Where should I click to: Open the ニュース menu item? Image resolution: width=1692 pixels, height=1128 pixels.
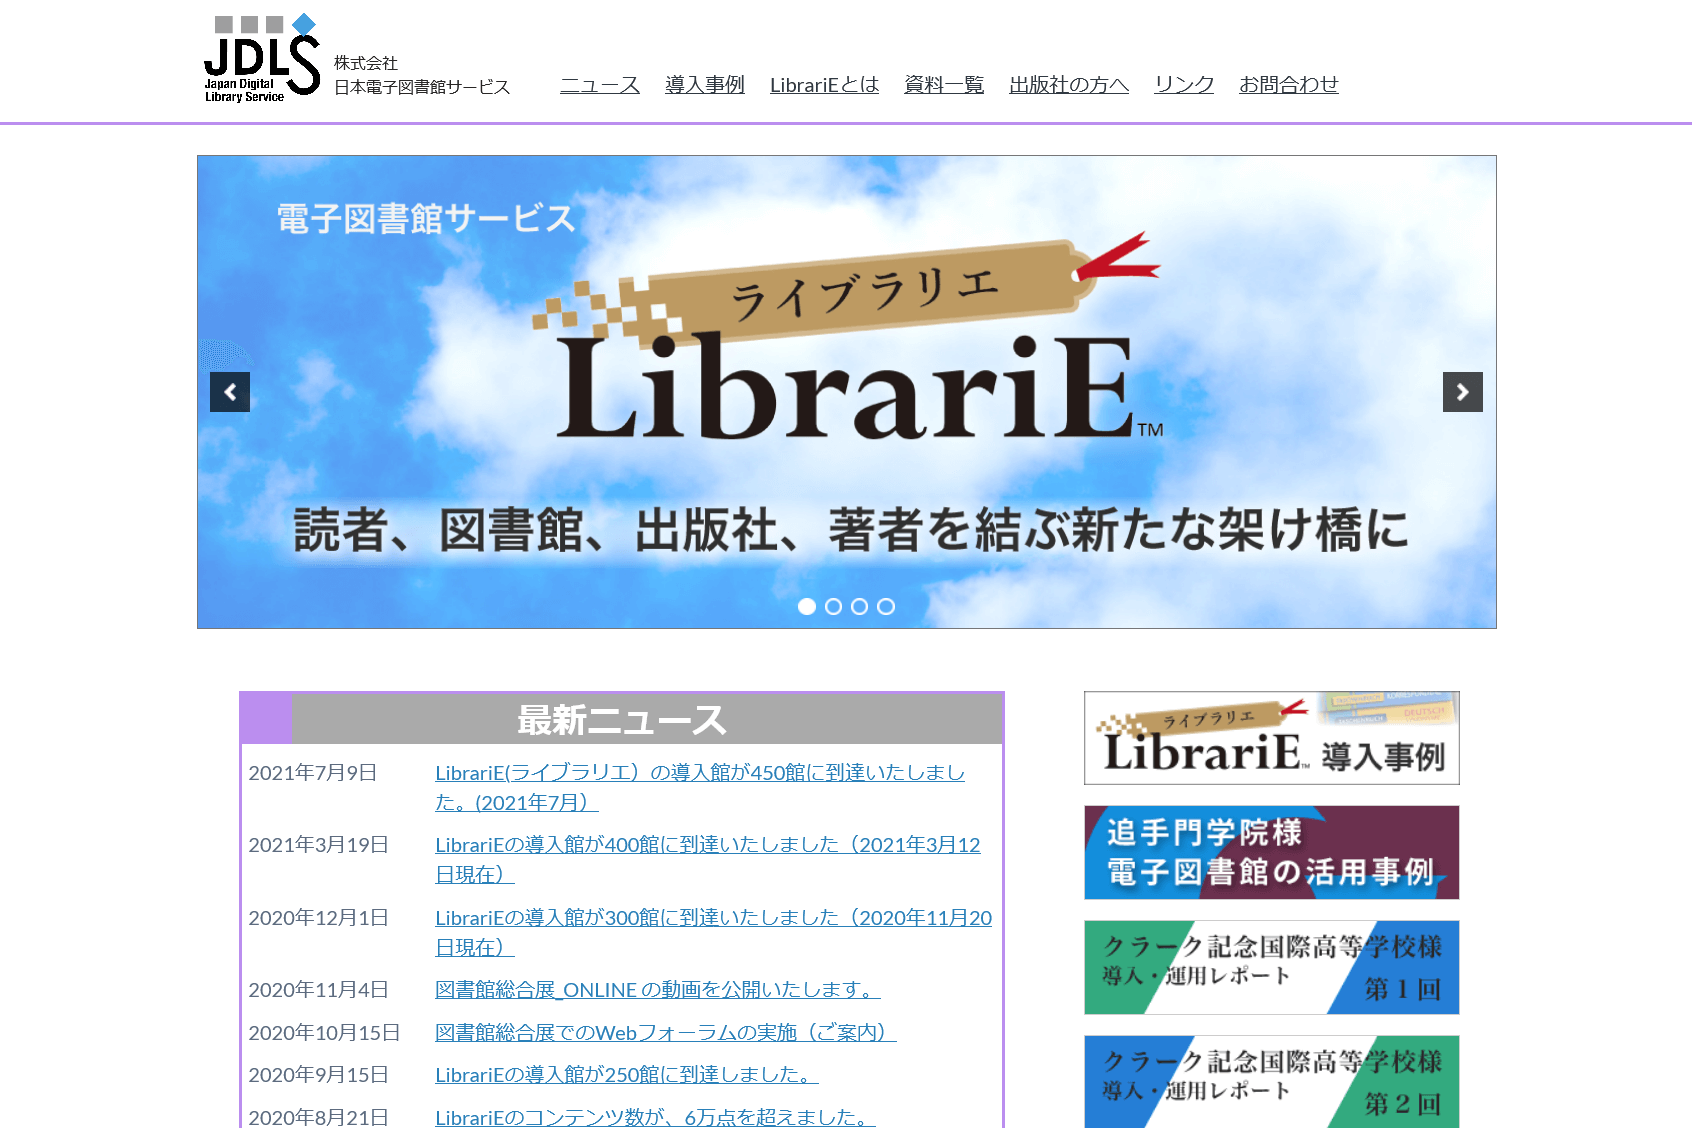[x=600, y=85]
